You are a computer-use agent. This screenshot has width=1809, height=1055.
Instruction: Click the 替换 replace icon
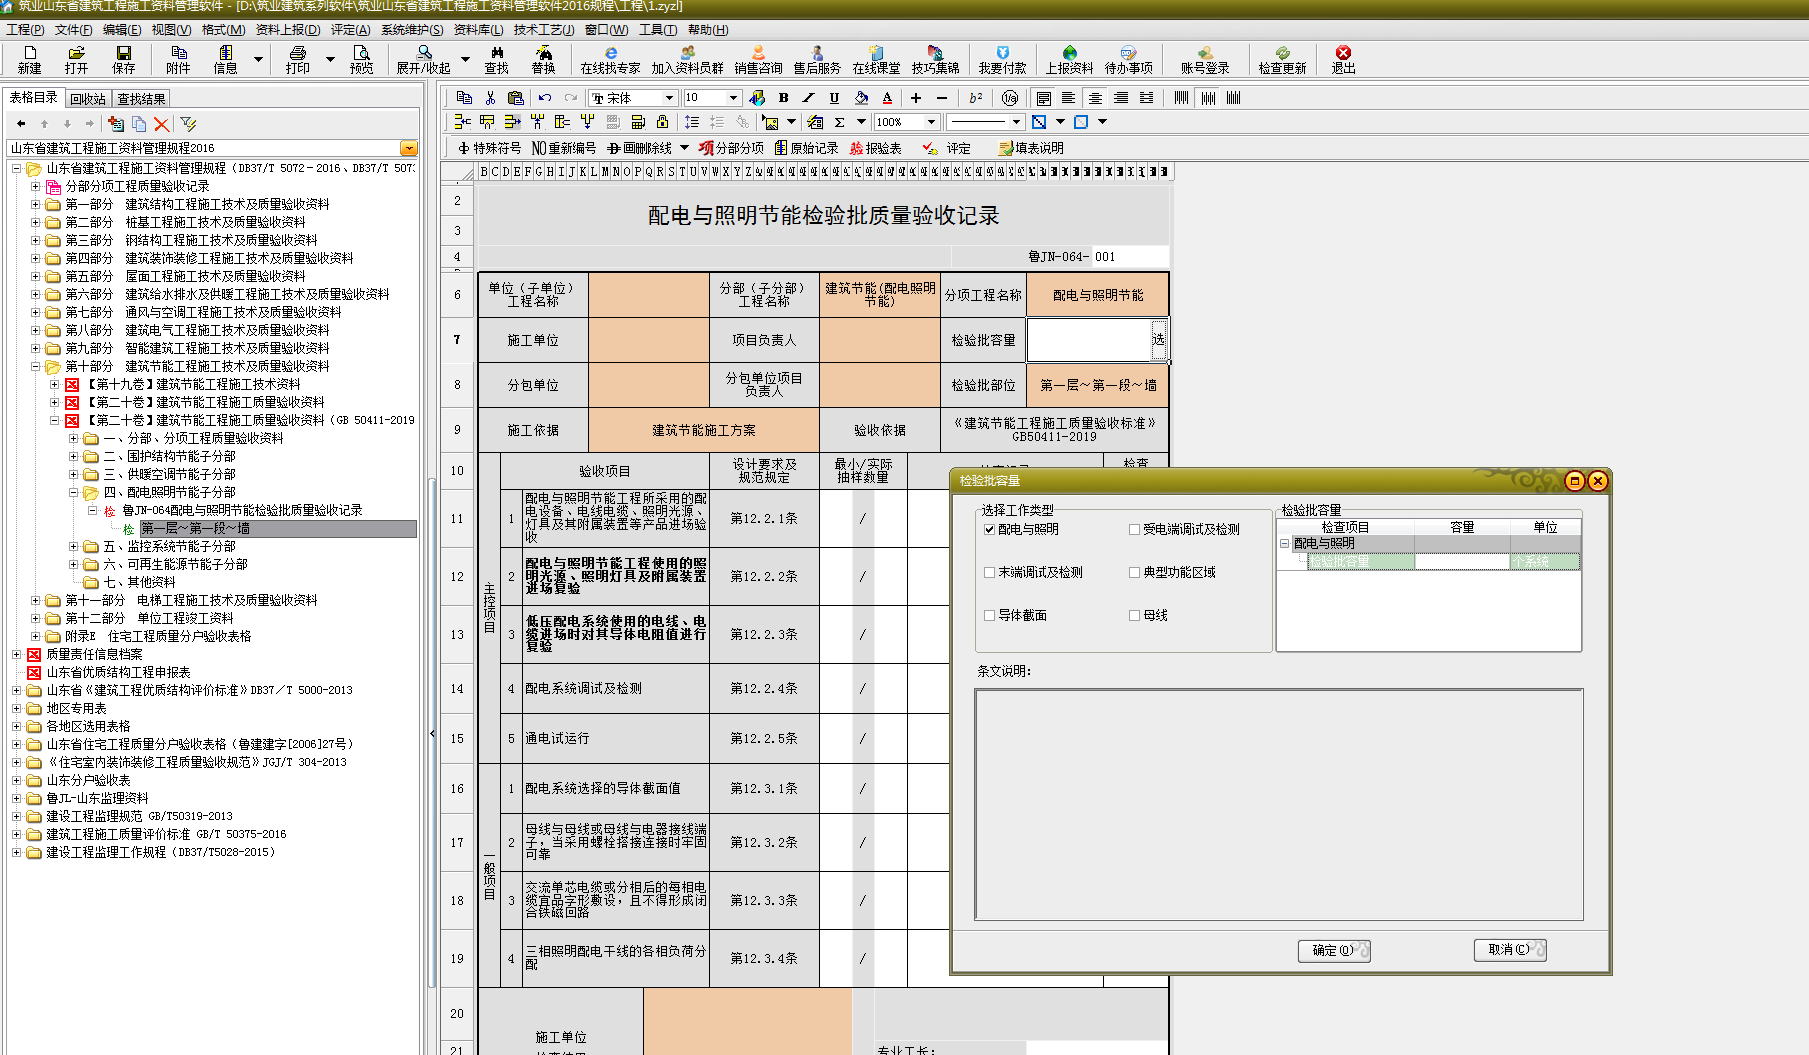click(x=543, y=59)
